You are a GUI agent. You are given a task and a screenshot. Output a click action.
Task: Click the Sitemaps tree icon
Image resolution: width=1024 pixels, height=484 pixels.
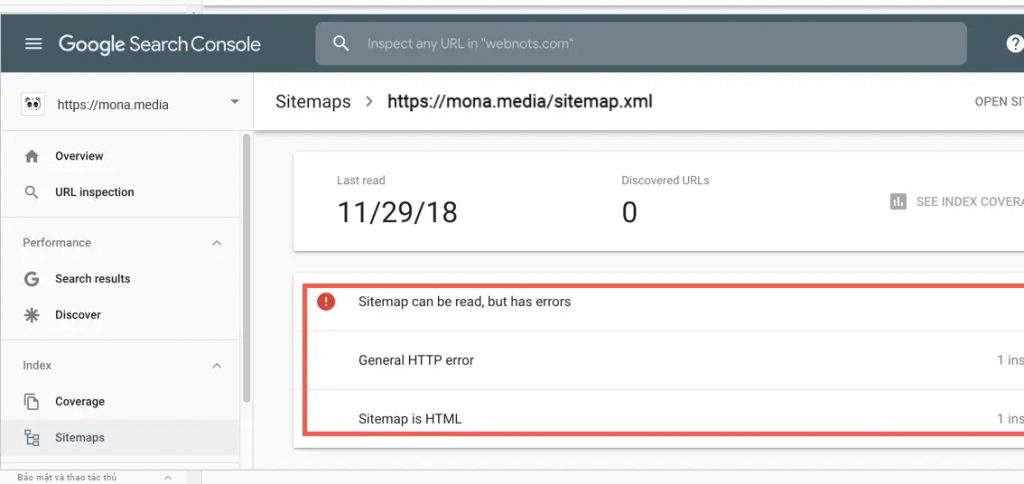pos(32,438)
